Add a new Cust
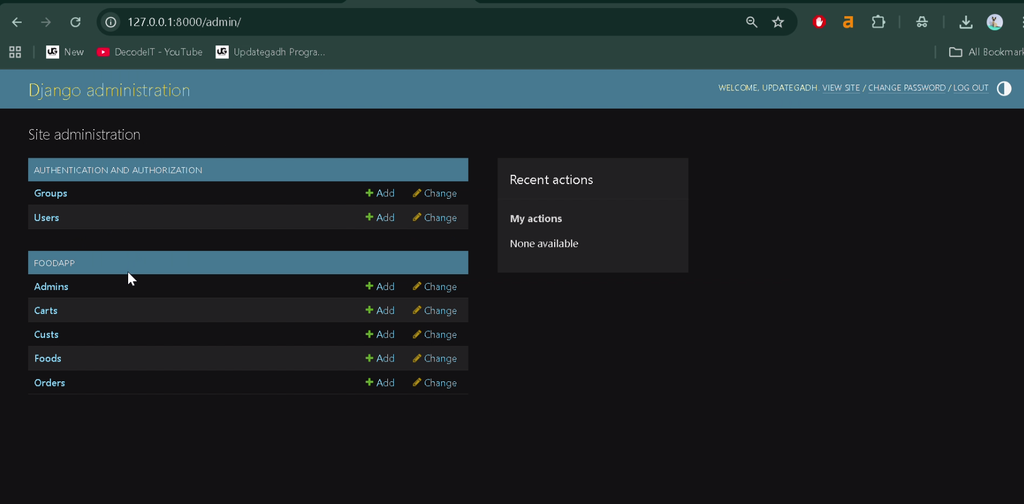 379,334
